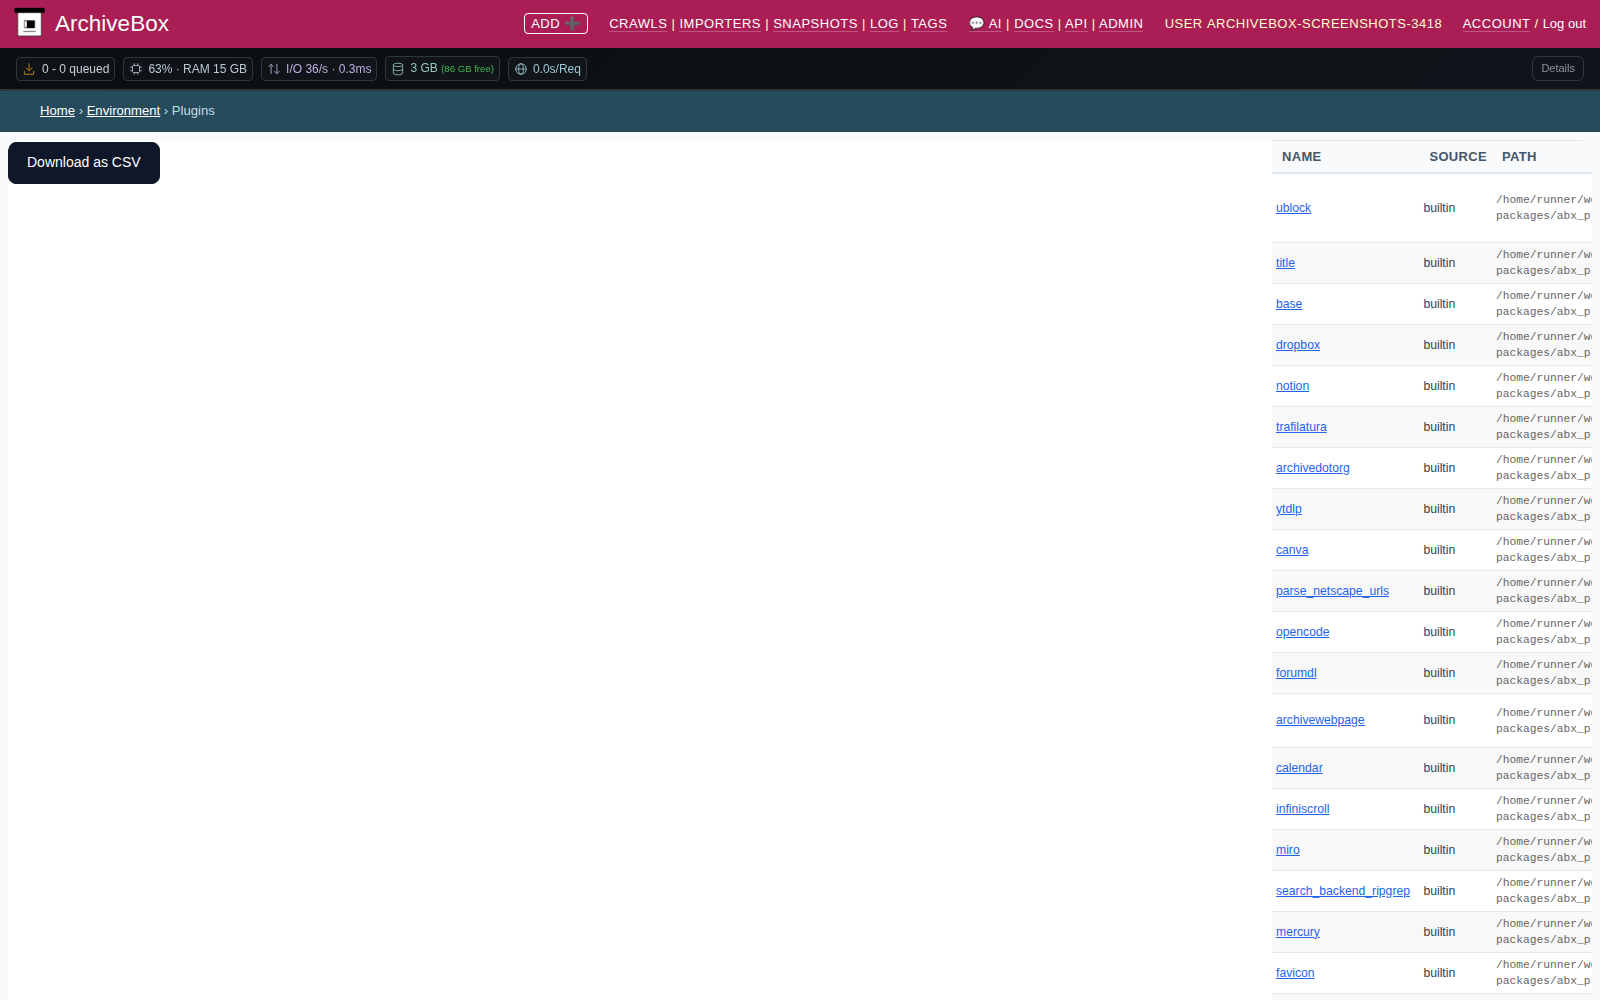Open the canva plugin link
1600x1000 pixels.
pos(1292,550)
